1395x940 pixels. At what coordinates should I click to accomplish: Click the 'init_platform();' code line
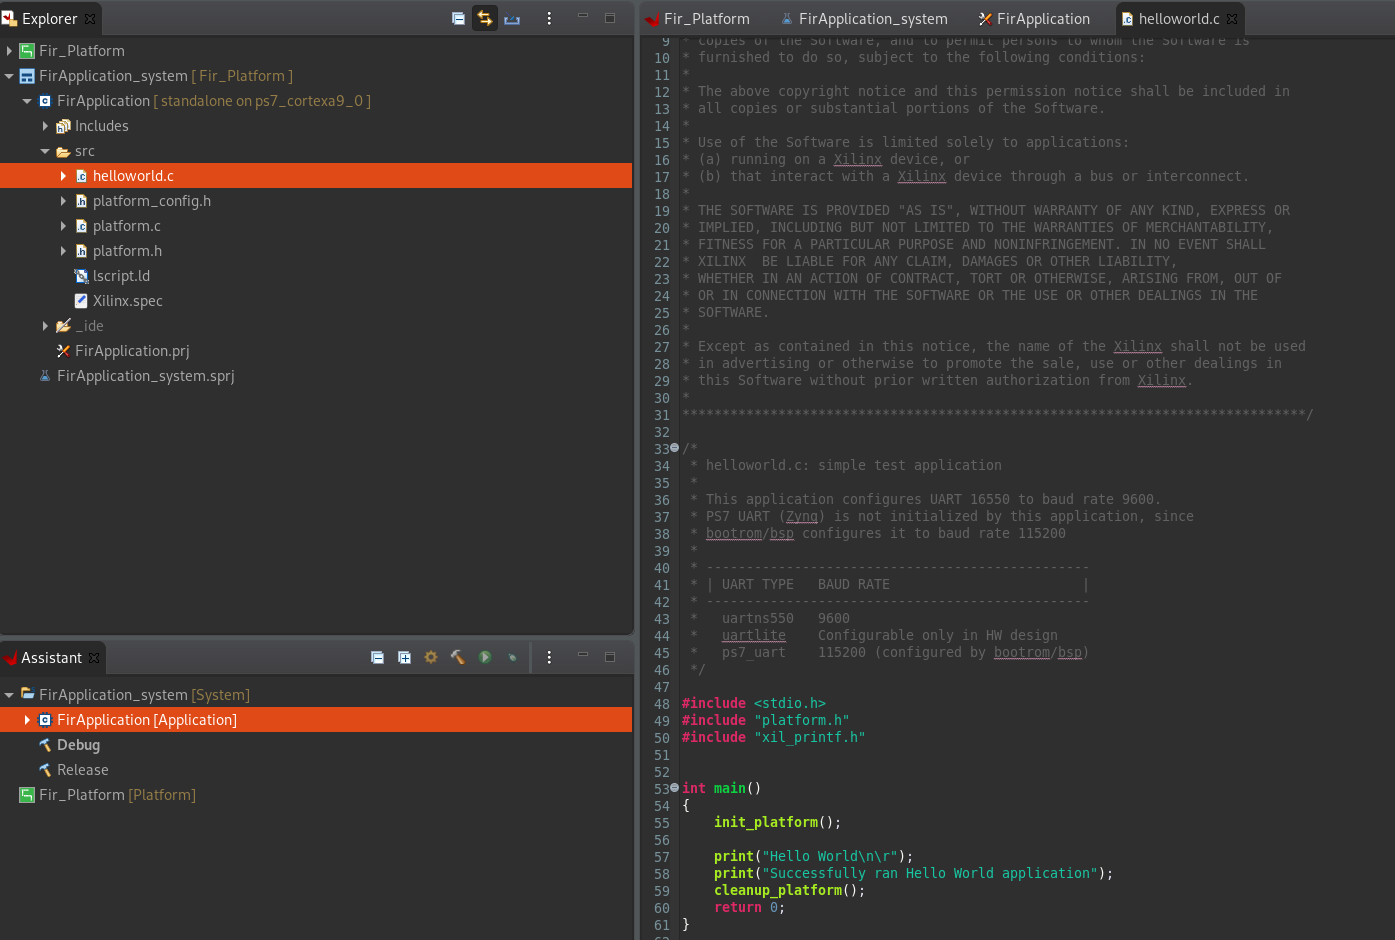(778, 822)
